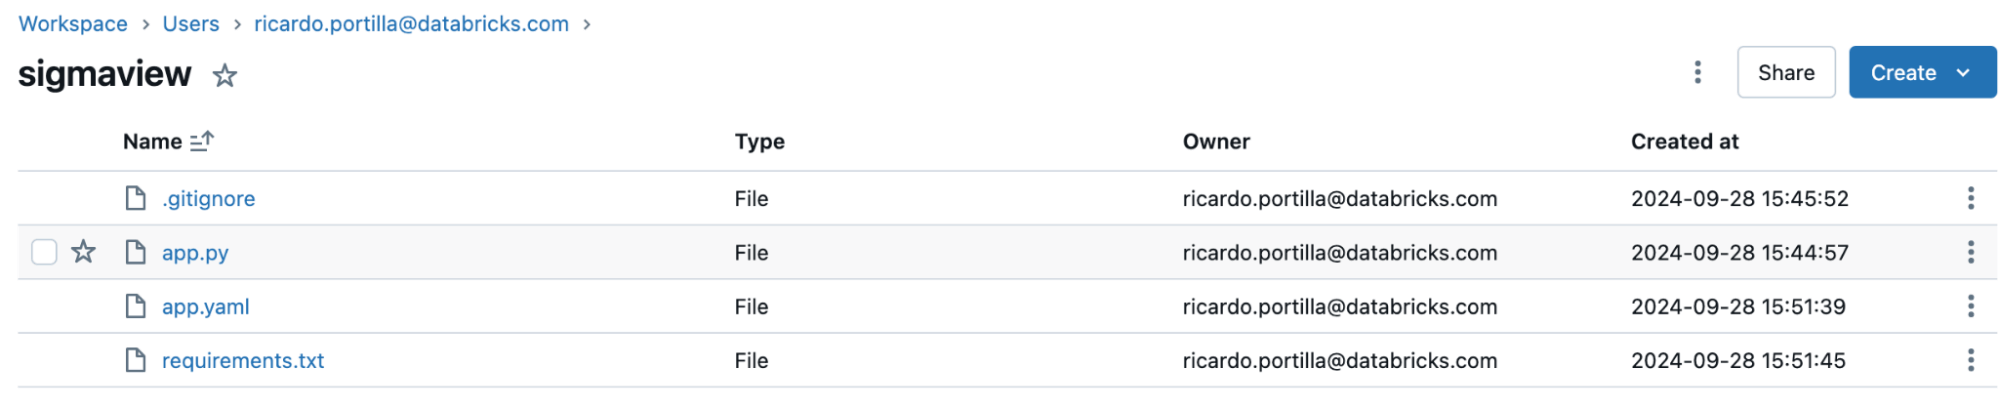The height and width of the screenshot is (416, 1999).
Task: Open the requirements.txt file link
Action: tap(243, 361)
